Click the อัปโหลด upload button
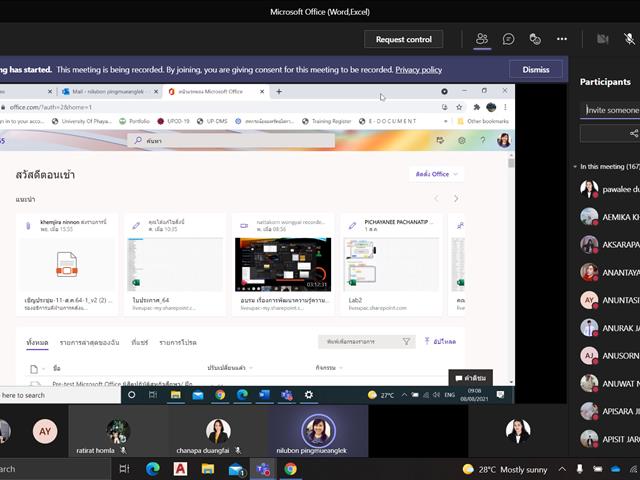 point(440,342)
